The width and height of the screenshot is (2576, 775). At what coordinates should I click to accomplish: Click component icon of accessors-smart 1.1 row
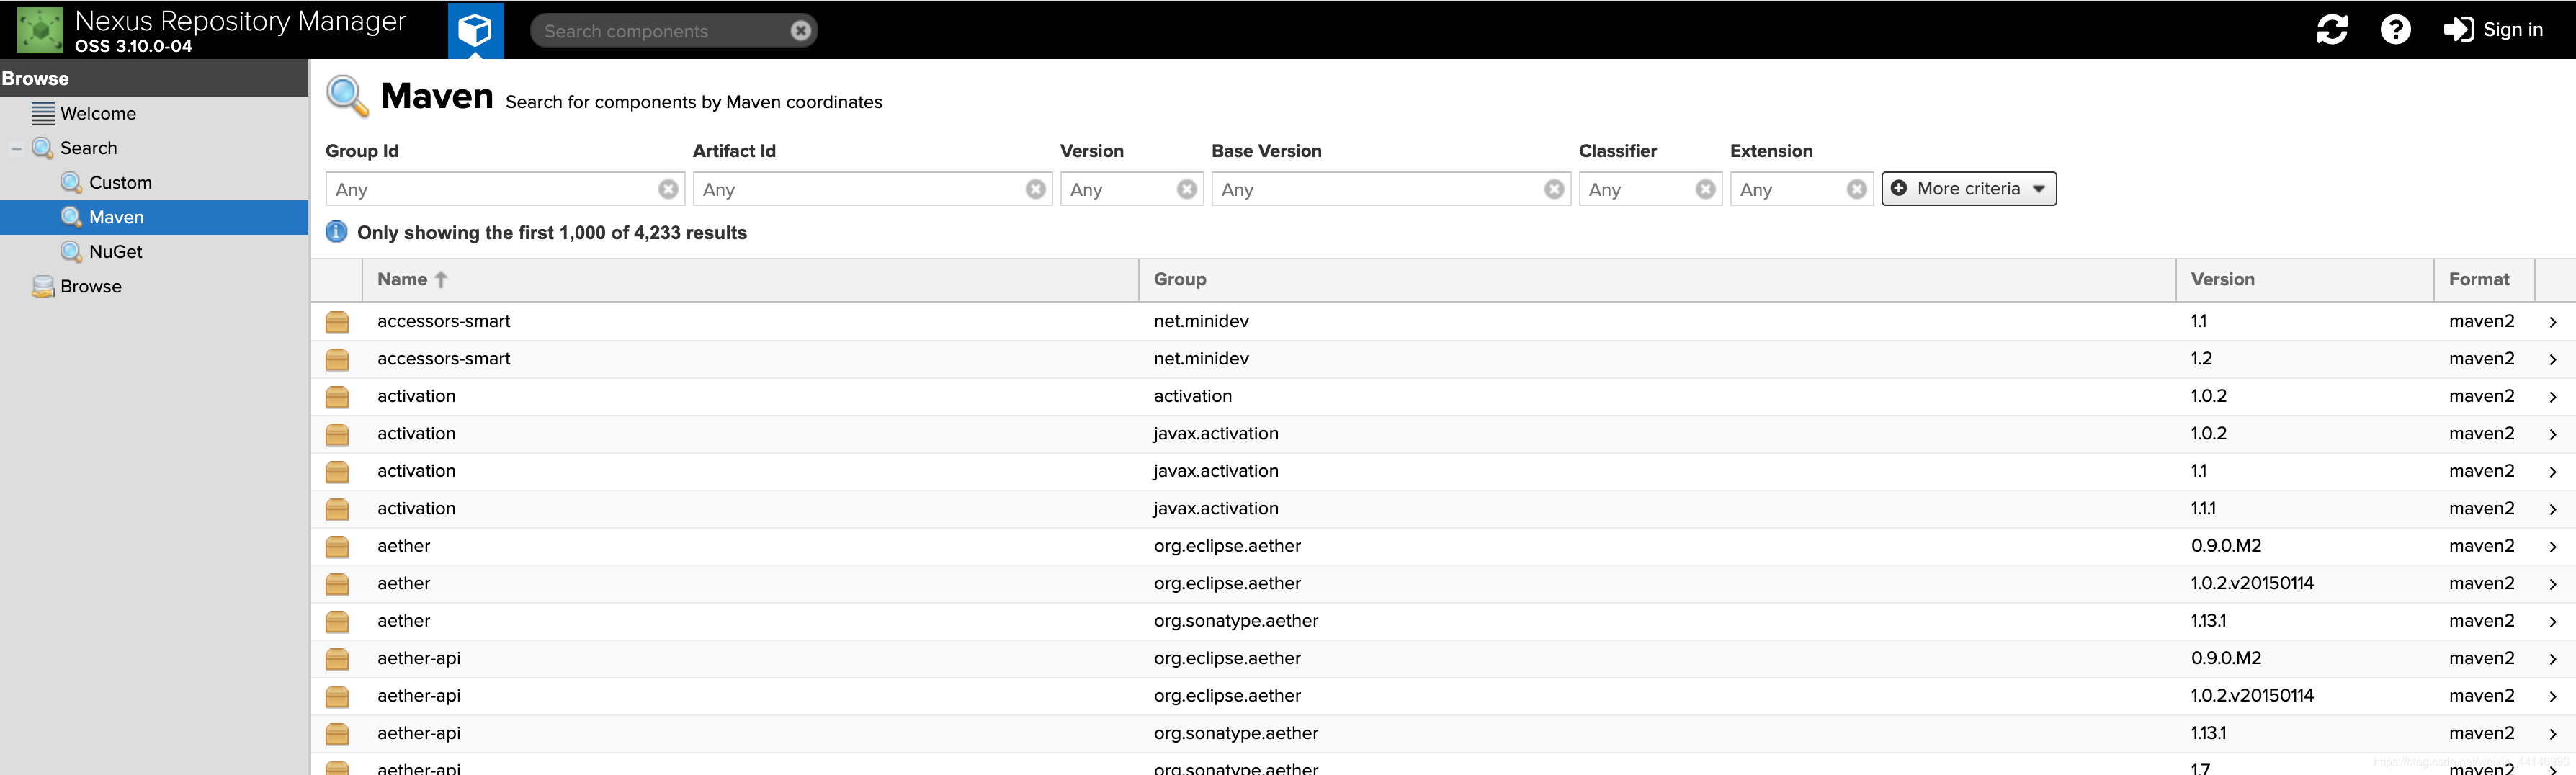337,322
